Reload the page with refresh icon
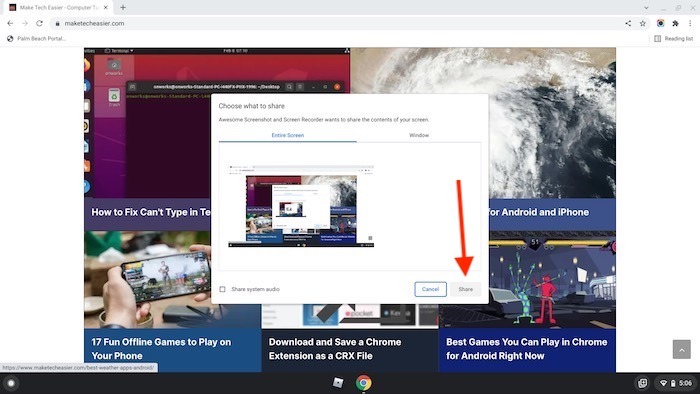Screen dimensions: 700x394 [39, 23]
